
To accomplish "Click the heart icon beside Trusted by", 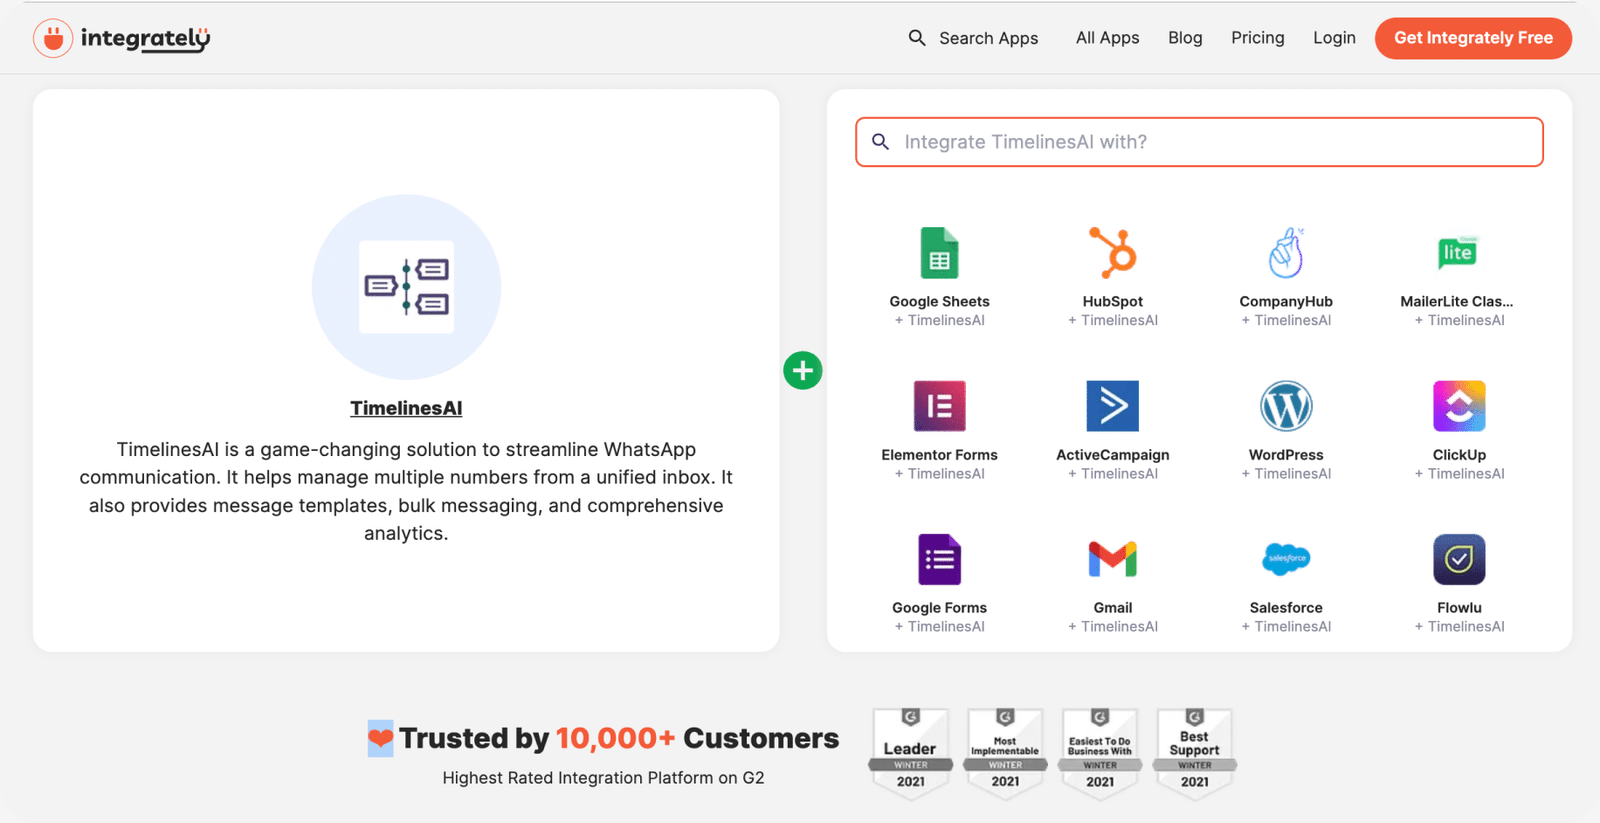I will coord(380,738).
